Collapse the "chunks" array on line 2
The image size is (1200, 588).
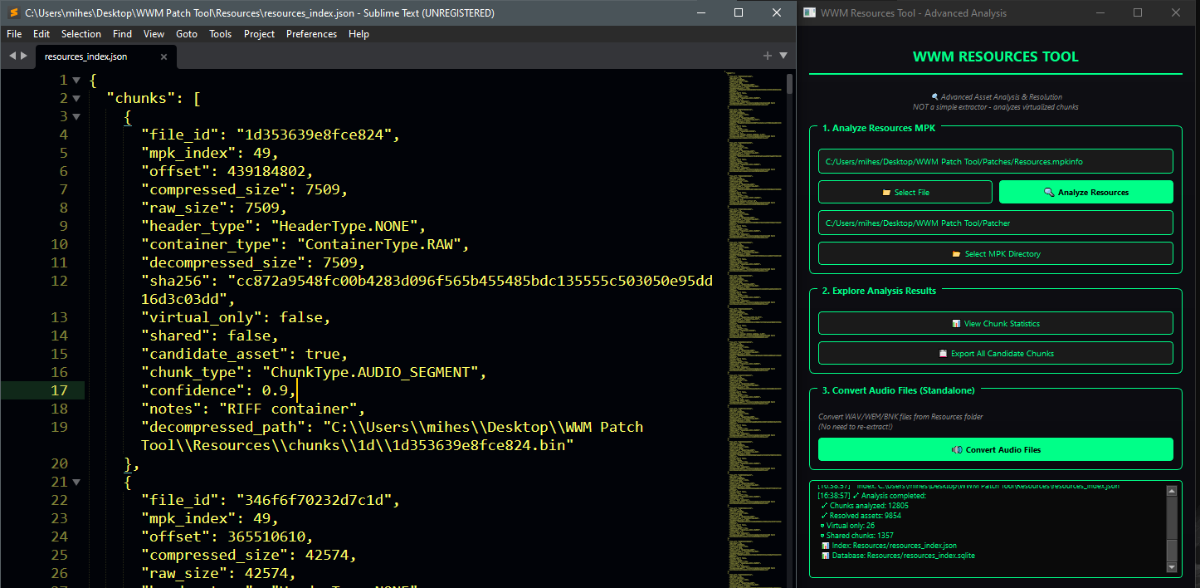point(78,98)
